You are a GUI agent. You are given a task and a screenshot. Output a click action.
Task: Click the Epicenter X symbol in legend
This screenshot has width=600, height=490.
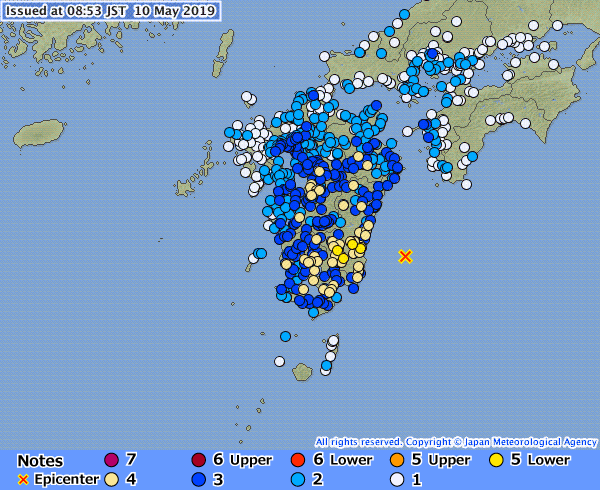coord(23,480)
